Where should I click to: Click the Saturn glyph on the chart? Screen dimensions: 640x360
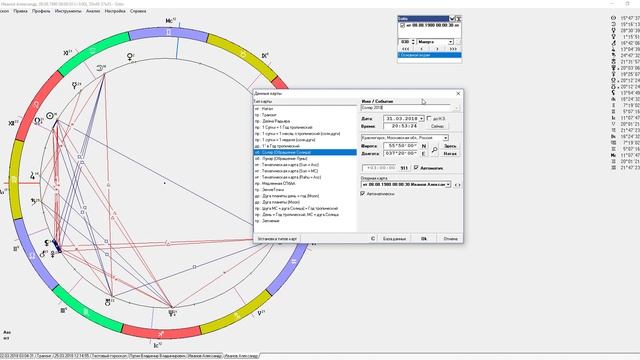33,201
